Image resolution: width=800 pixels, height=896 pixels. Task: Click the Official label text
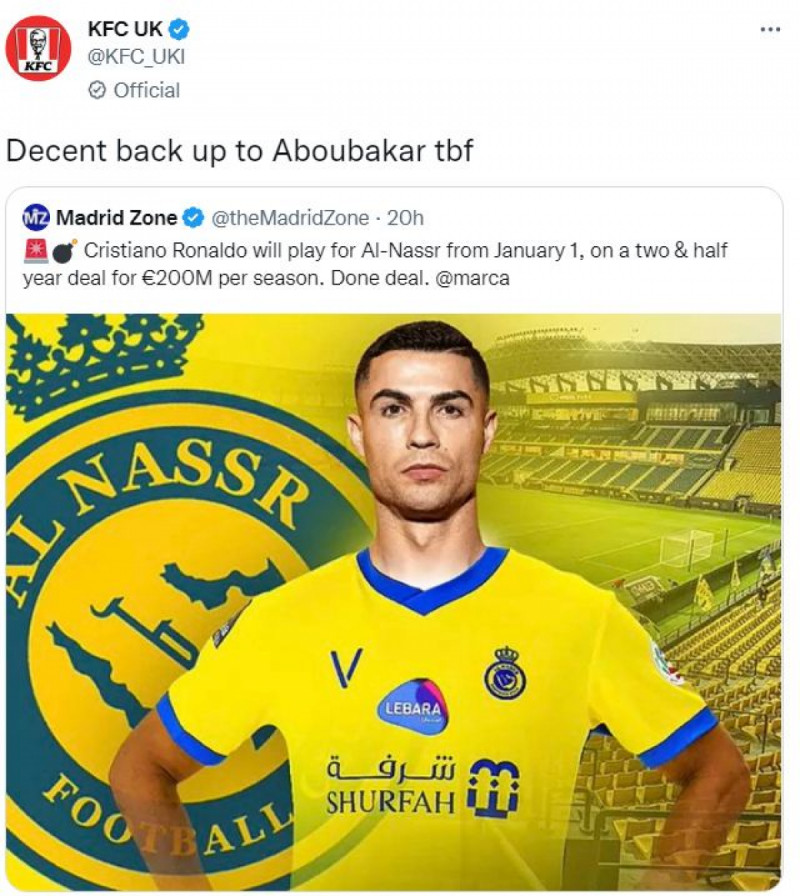point(147,90)
